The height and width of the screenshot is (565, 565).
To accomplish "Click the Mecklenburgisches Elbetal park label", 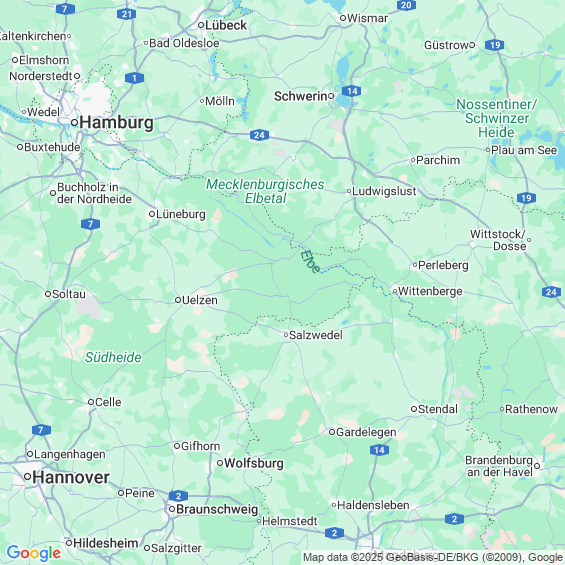I will (265, 191).
